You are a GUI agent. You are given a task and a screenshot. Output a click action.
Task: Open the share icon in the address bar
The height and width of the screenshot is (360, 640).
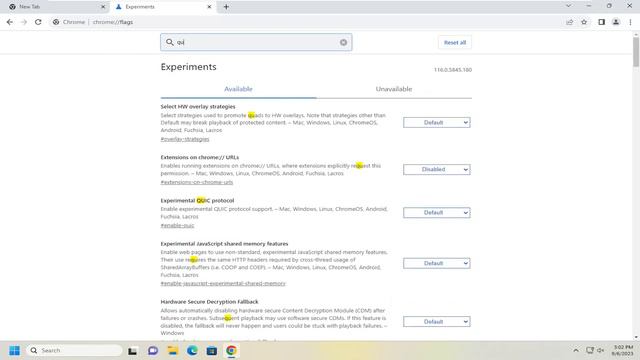pyautogui.click(x=569, y=22)
